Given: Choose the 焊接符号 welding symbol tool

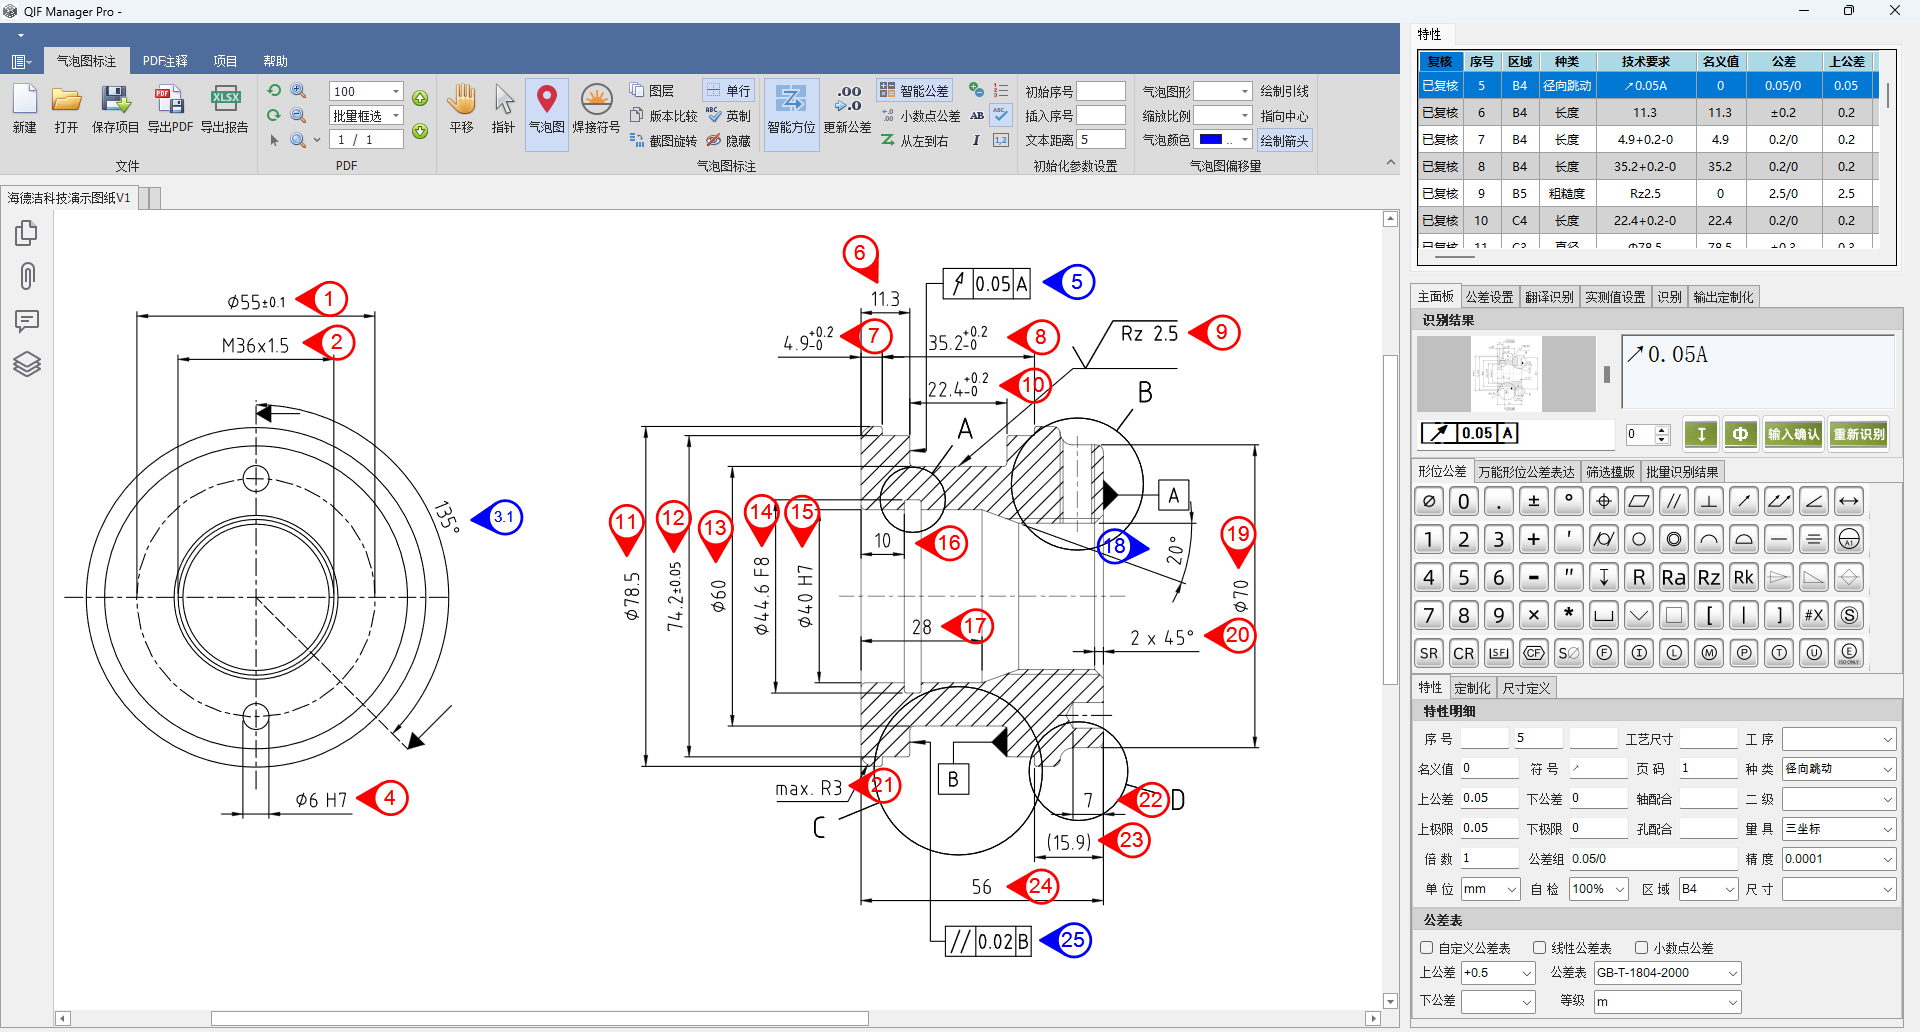Looking at the screenshot, I should [x=596, y=109].
